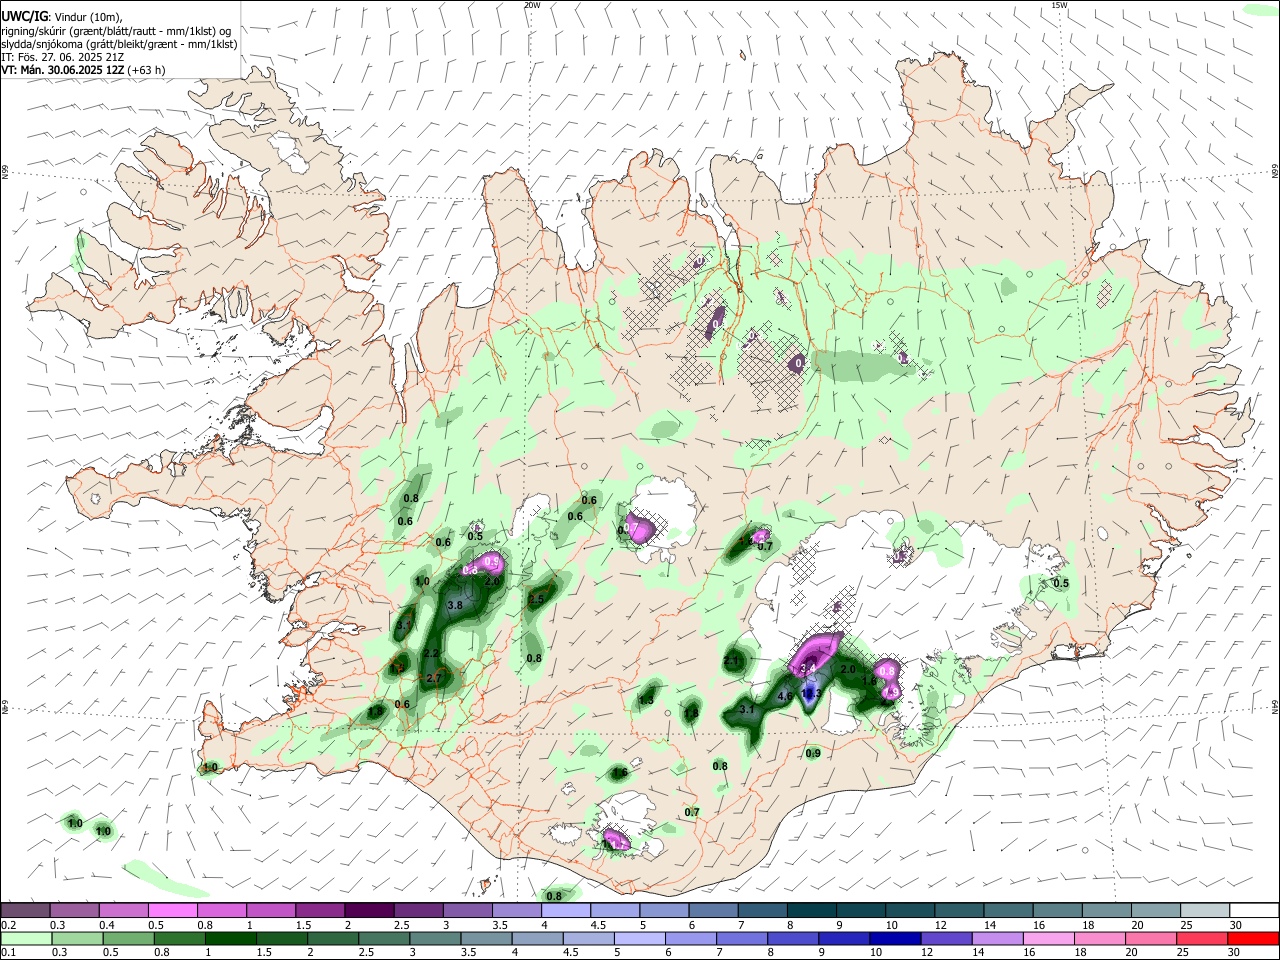Click the magenta 1 swatch in the snow legend

(270, 910)
